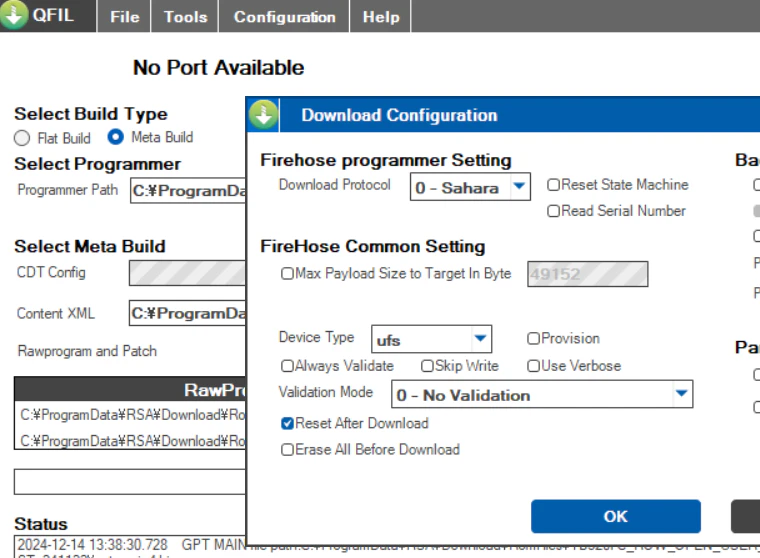Click the RawProgram table column header
760x558 pixels.
pos(130,389)
